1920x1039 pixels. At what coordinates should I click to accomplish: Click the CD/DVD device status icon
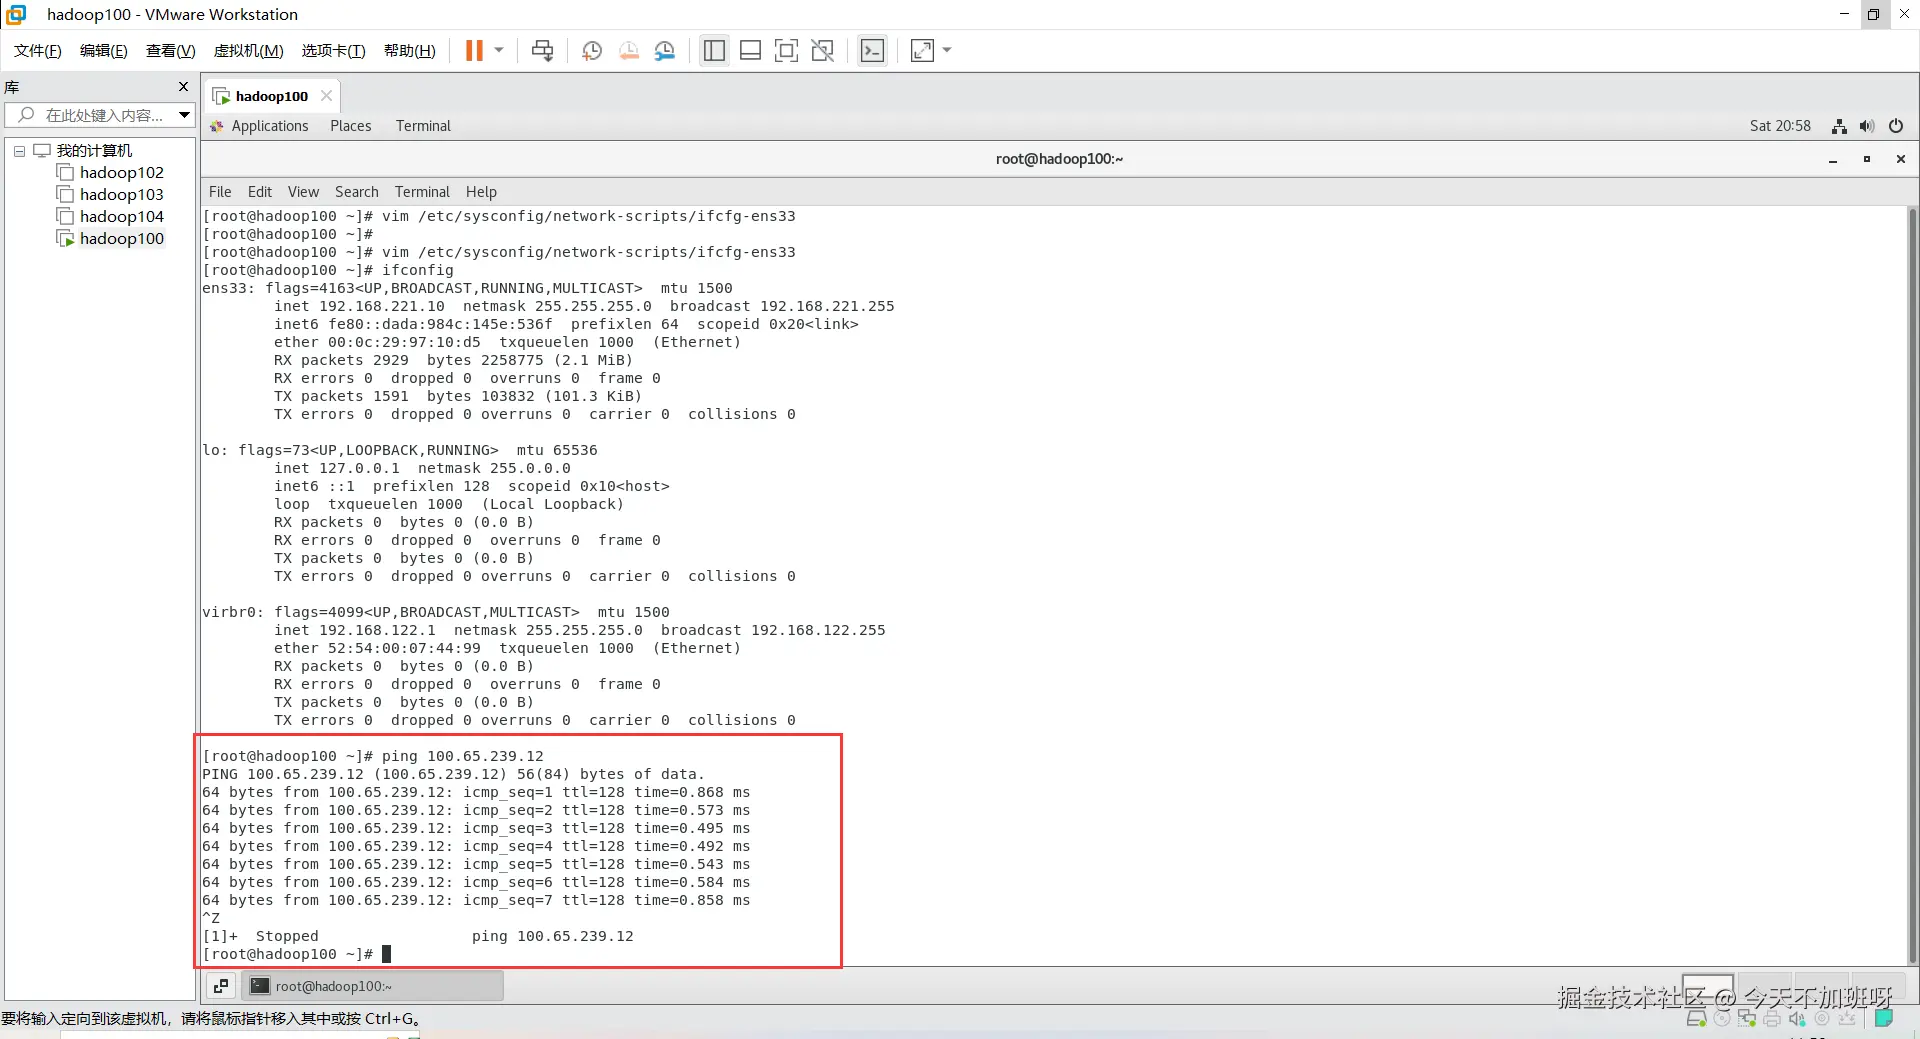(1722, 1019)
